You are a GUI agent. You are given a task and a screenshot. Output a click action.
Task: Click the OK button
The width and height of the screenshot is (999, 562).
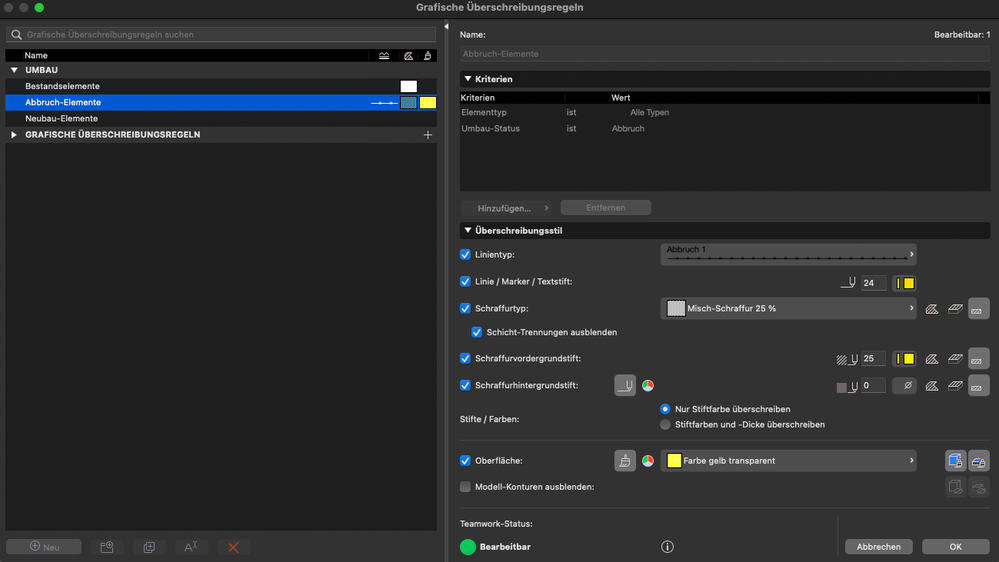tap(956, 547)
